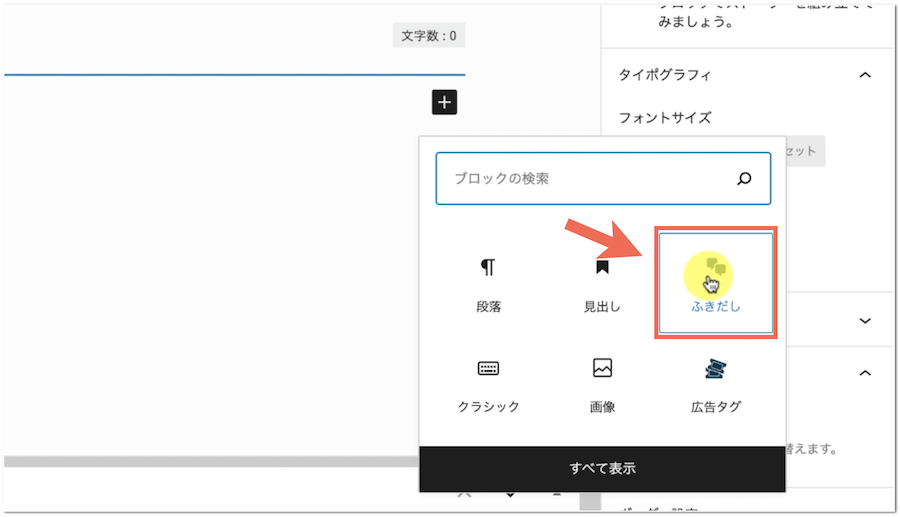
Task: Click the partially hidden リセット font size button
Action: (x=803, y=152)
